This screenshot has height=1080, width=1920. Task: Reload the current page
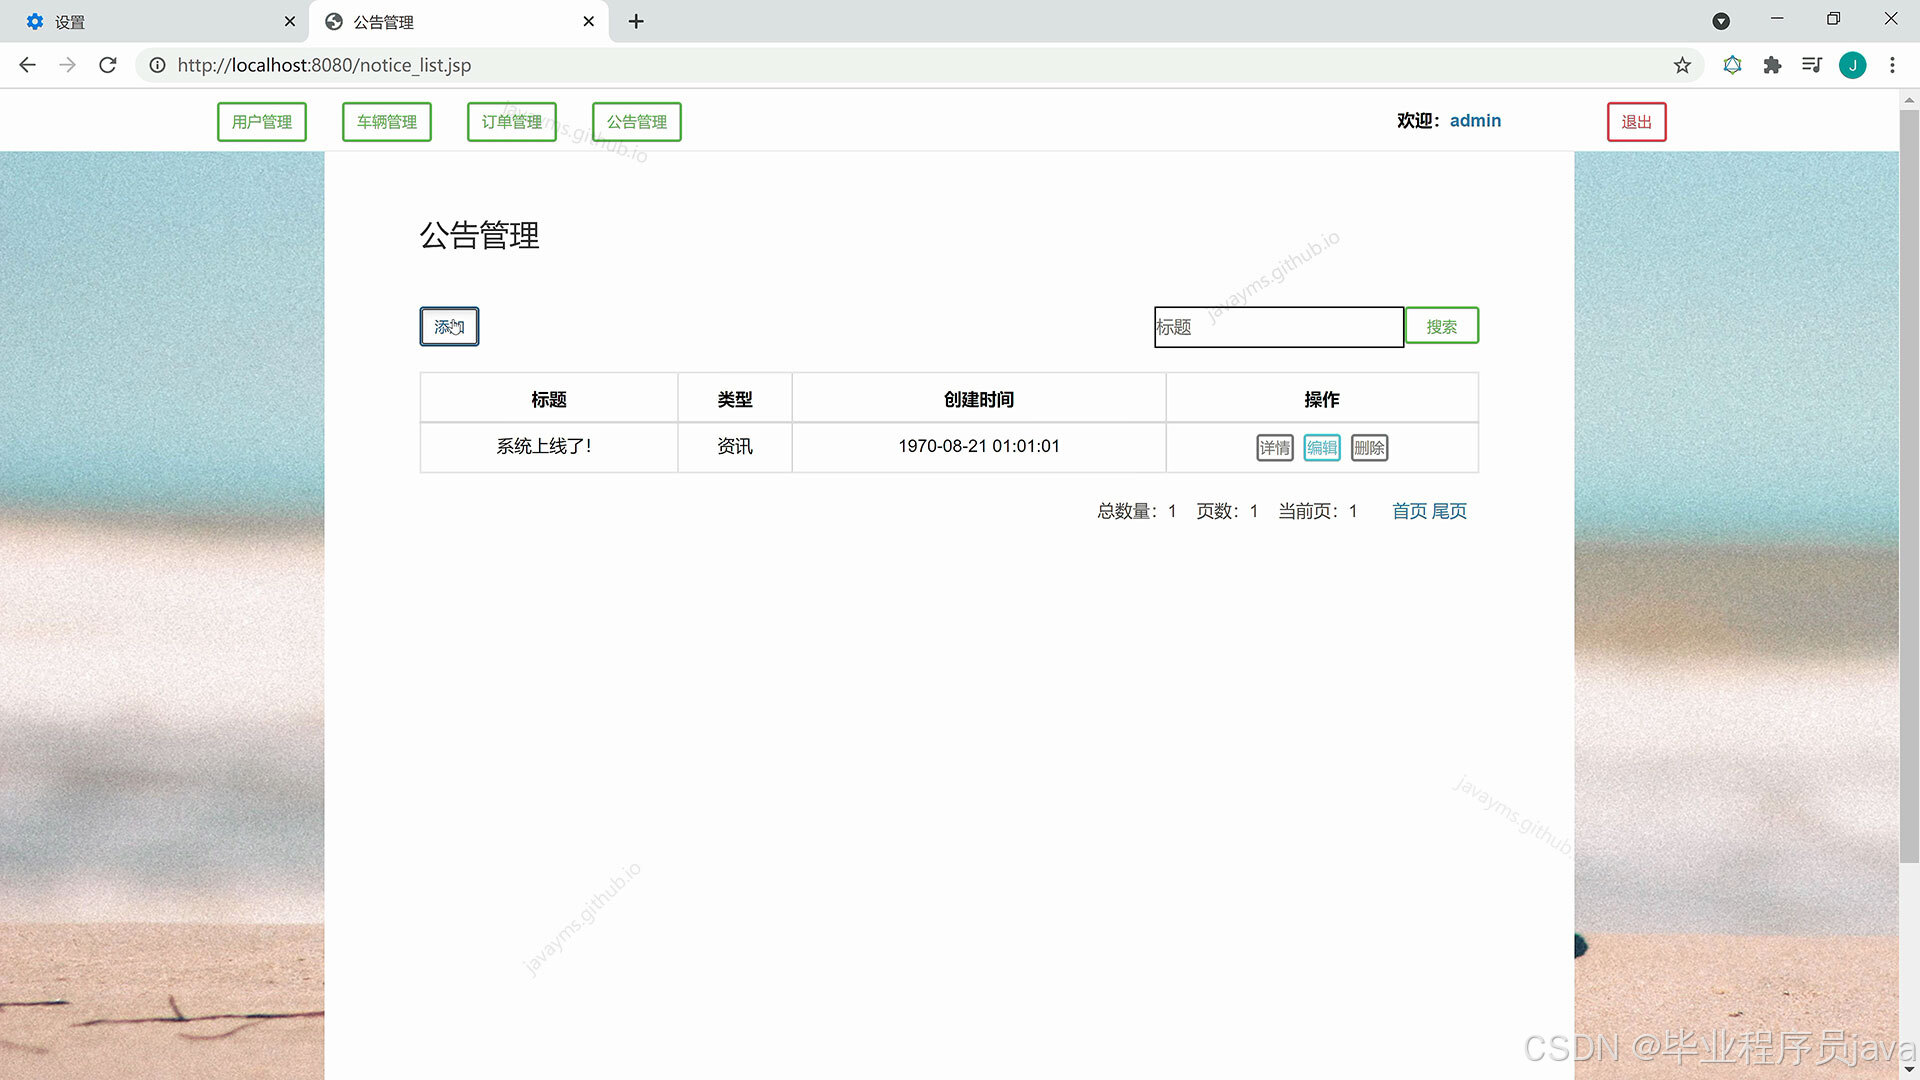(x=108, y=65)
